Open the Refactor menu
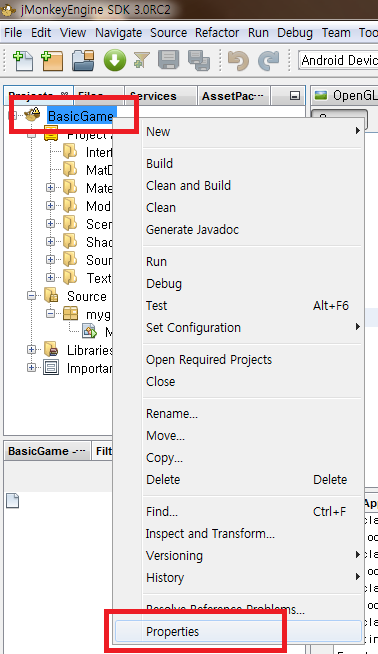The image size is (378, 654). point(217,33)
